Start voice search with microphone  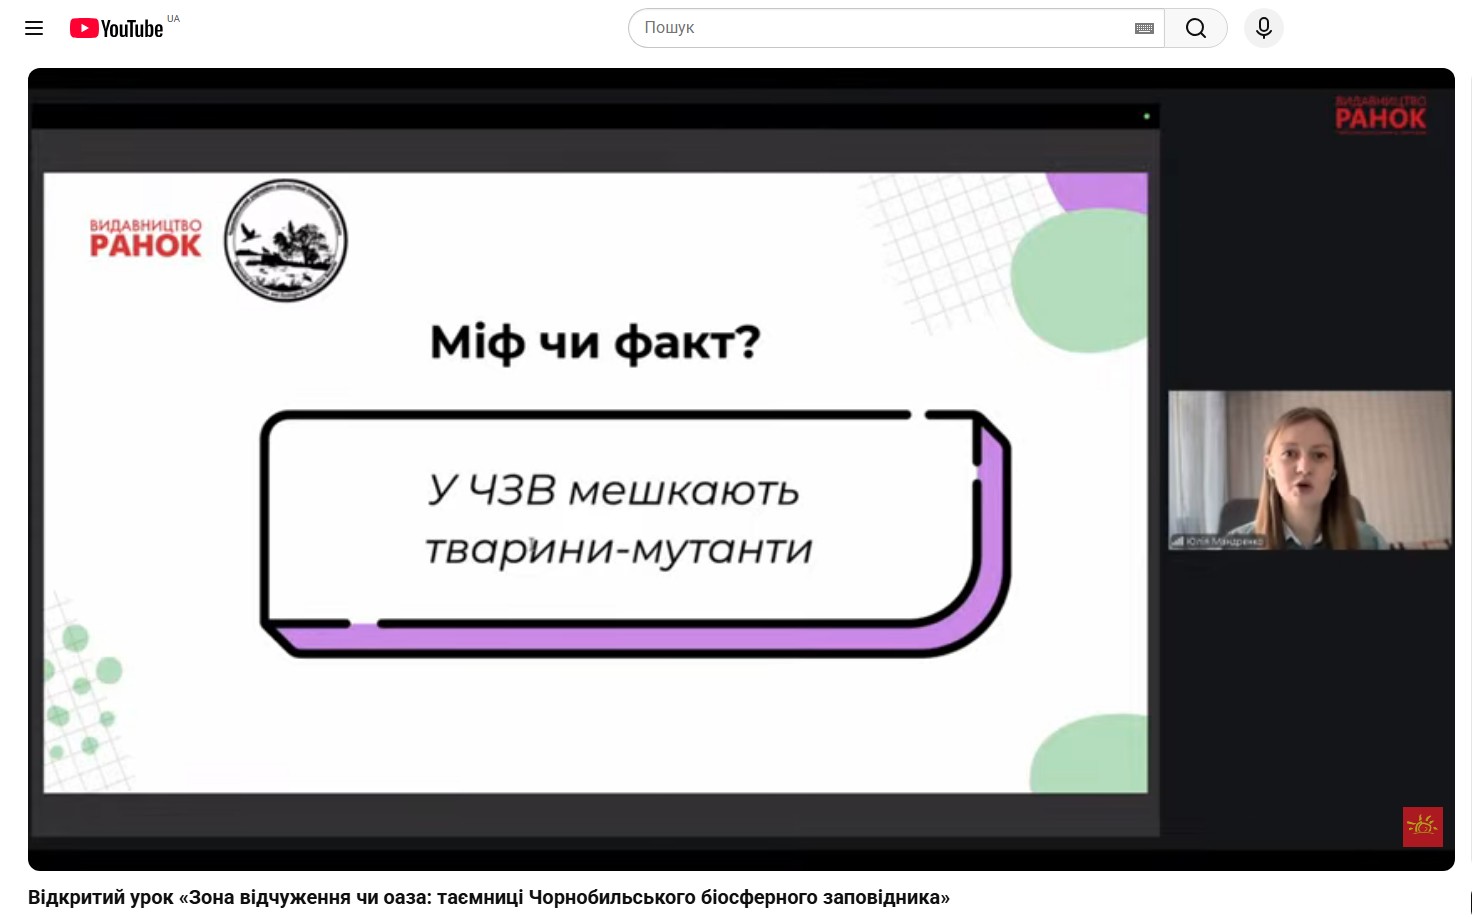(1263, 28)
